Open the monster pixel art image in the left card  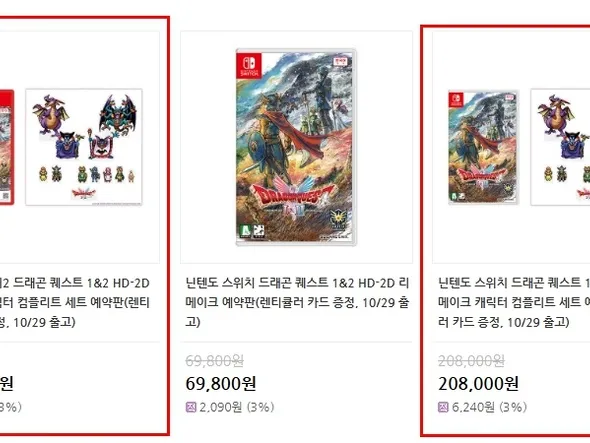(84, 147)
